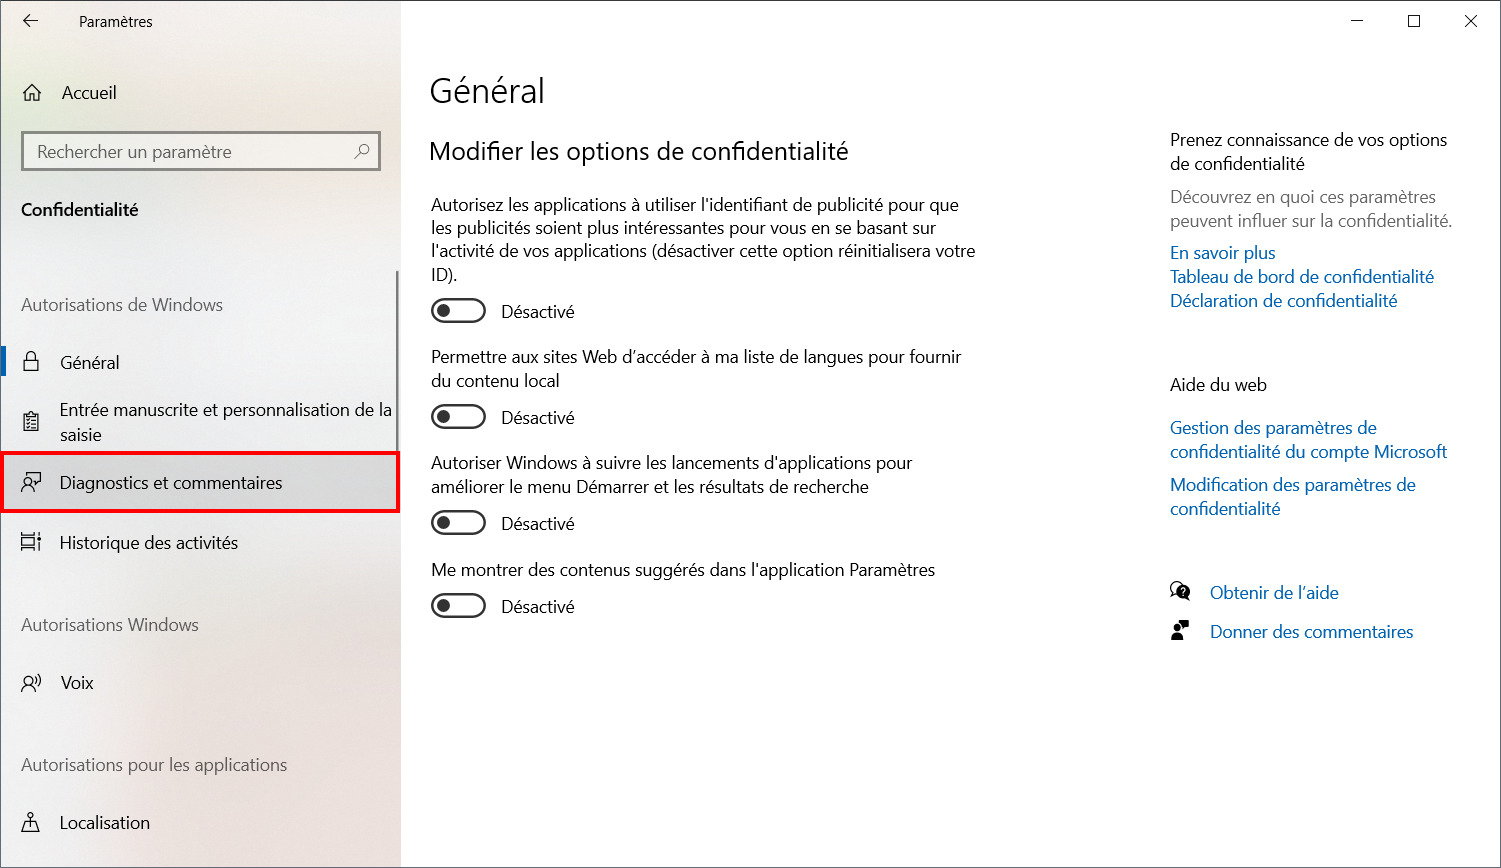Click the search magnifier icon
This screenshot has height=868, width=1501.
tap(362, 151)
